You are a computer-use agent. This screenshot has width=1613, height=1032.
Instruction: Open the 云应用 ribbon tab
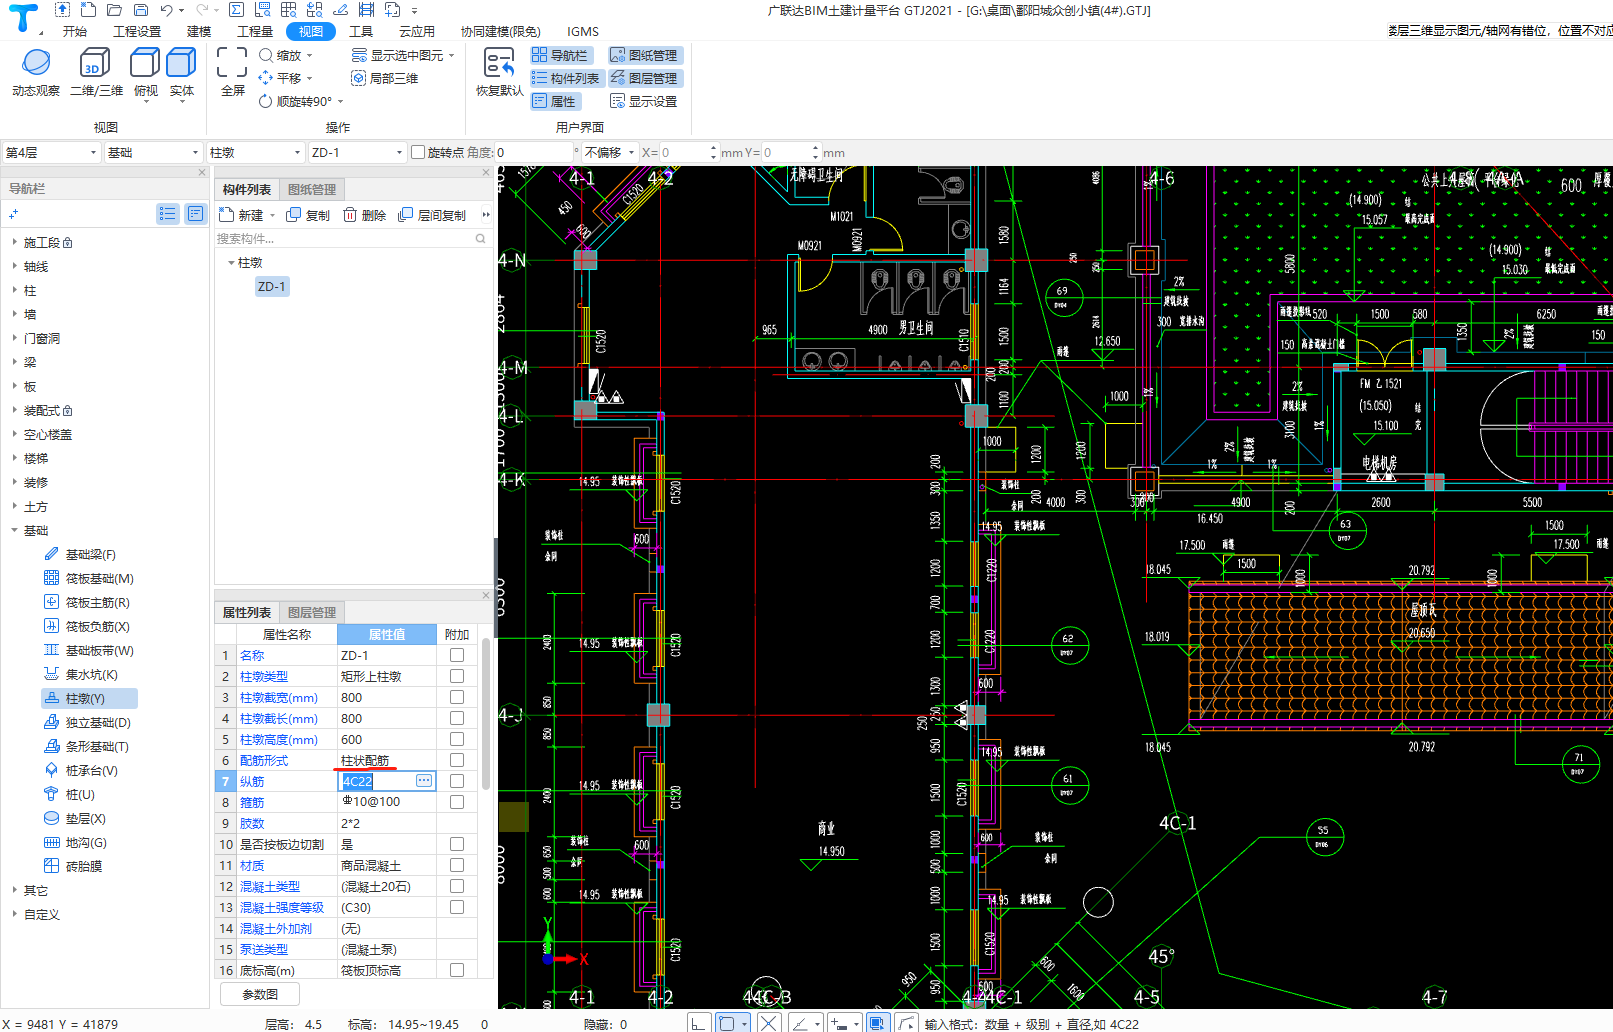[417, 31]
